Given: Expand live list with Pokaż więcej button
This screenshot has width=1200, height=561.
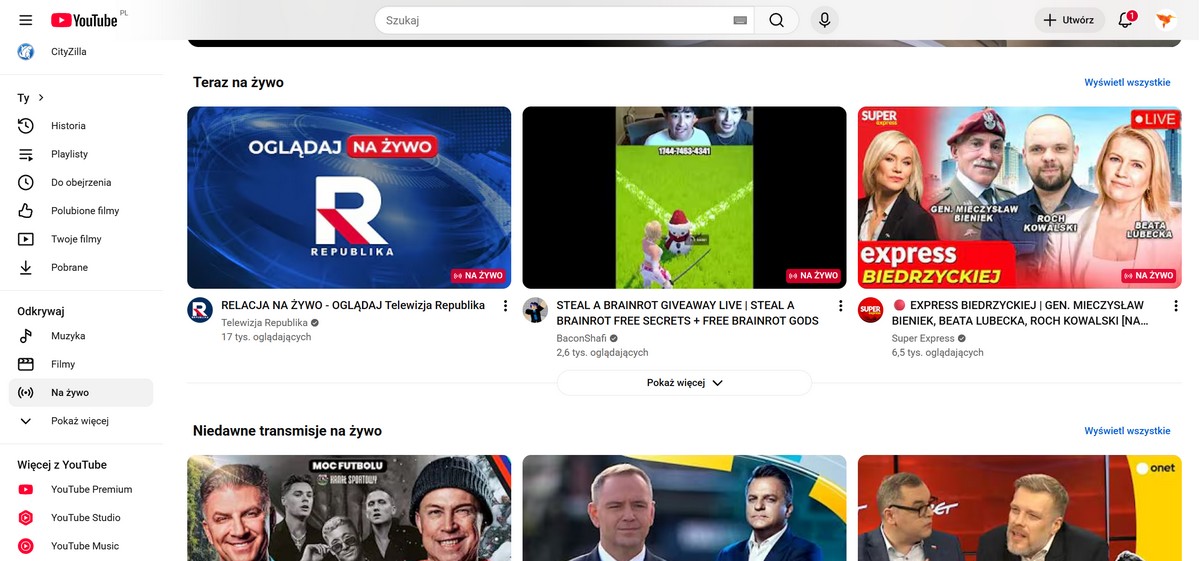Looking at the screenshot, I should coord(684,383).
